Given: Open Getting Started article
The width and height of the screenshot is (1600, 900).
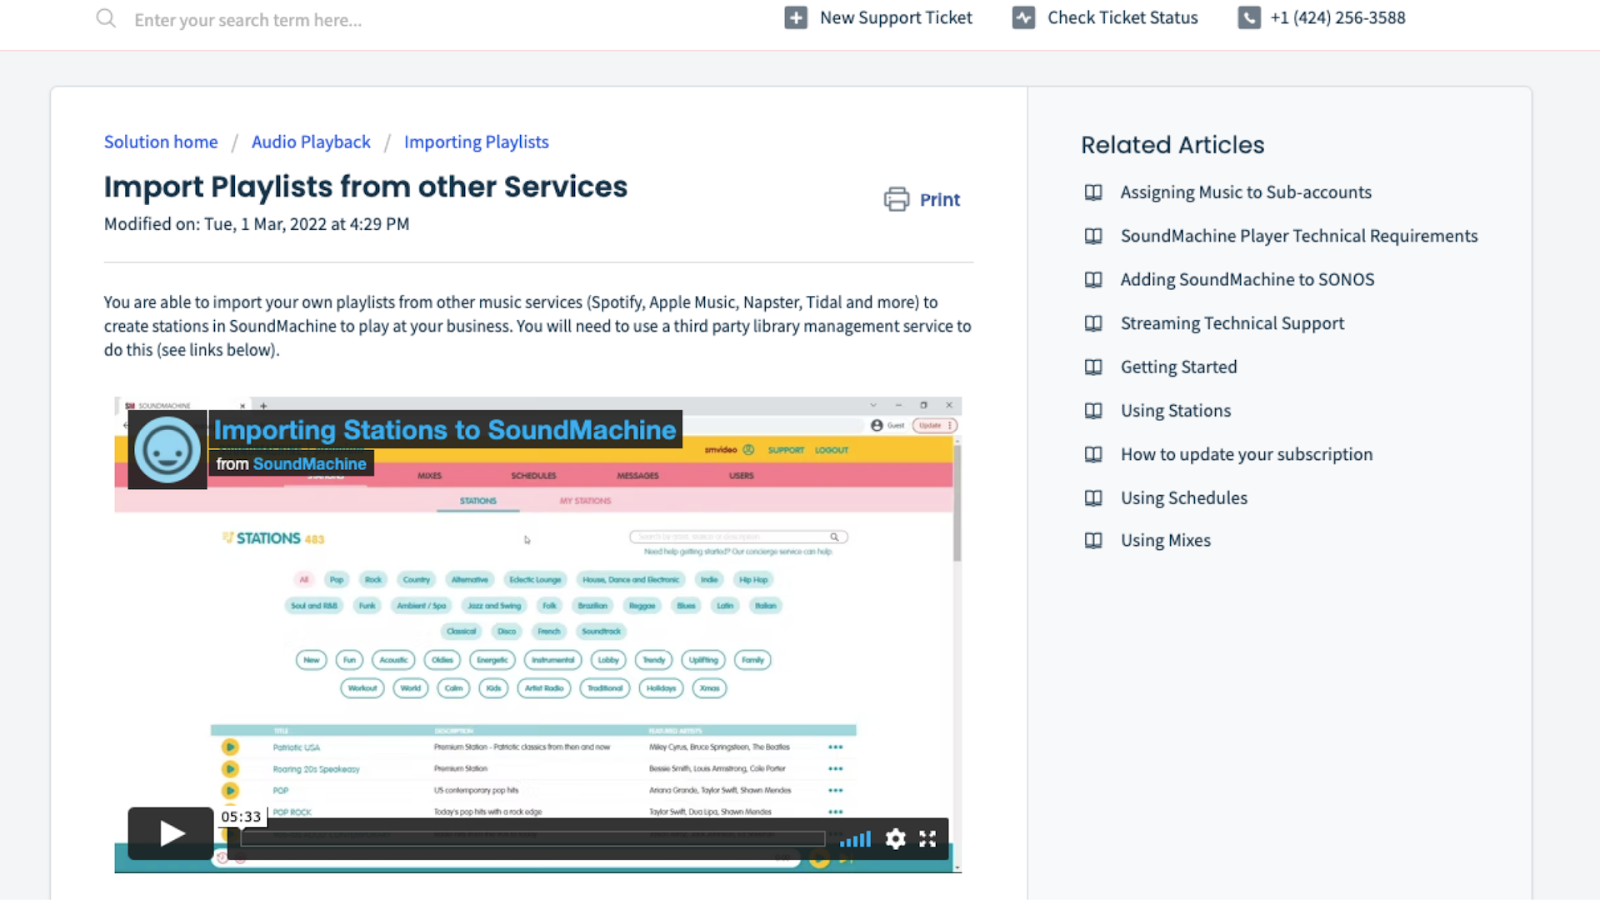Looking at the screenshot, I should (x=1179, y=367).
